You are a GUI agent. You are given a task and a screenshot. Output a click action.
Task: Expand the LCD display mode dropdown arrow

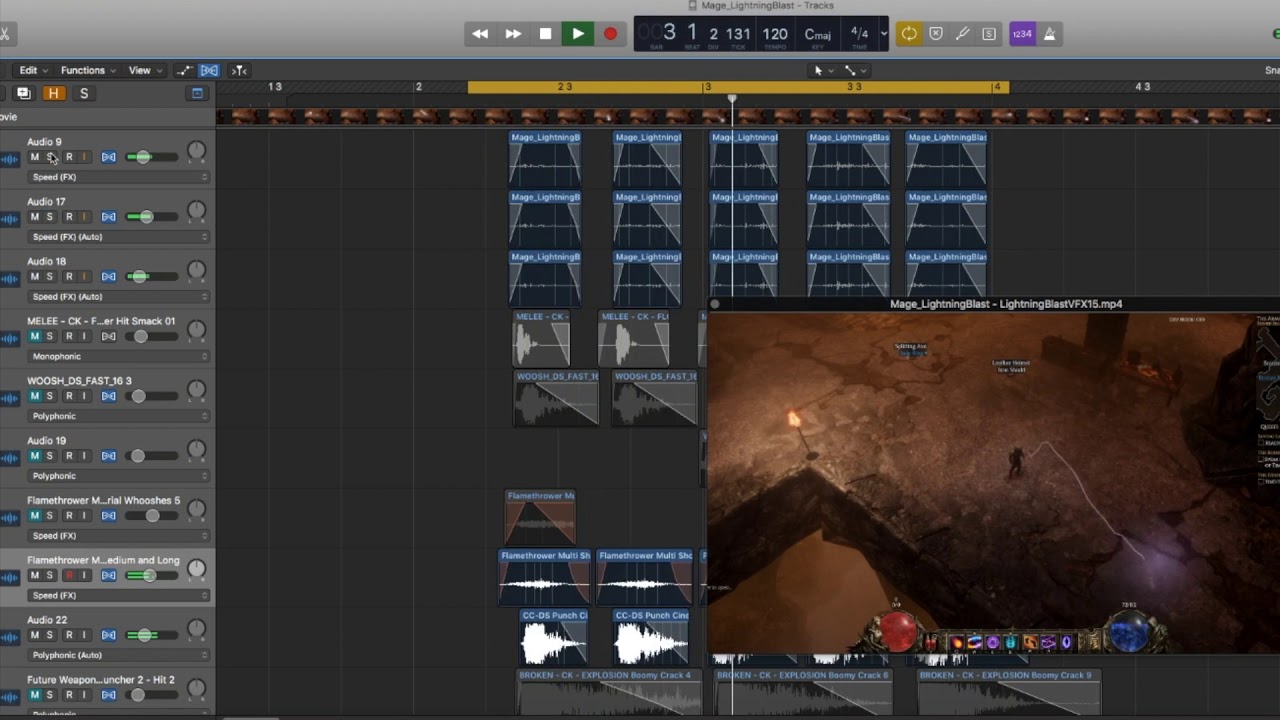(883, 34)
